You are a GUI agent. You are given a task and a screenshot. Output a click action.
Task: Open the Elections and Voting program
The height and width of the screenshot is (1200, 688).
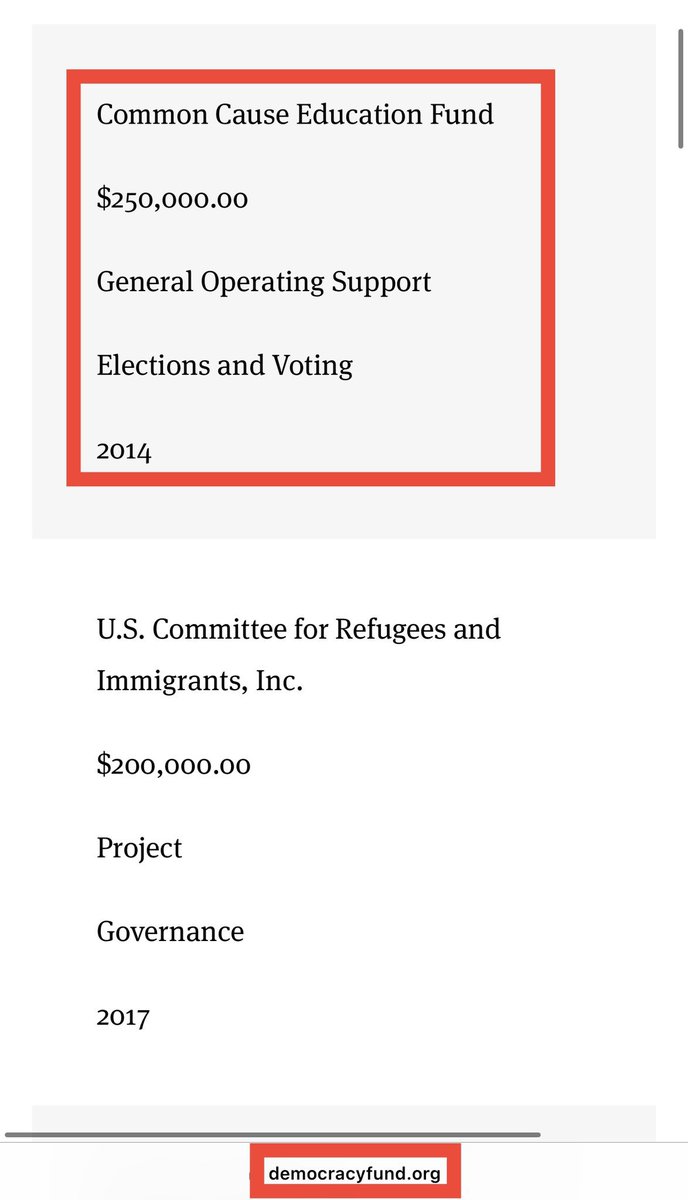click(x=225, y=365)
